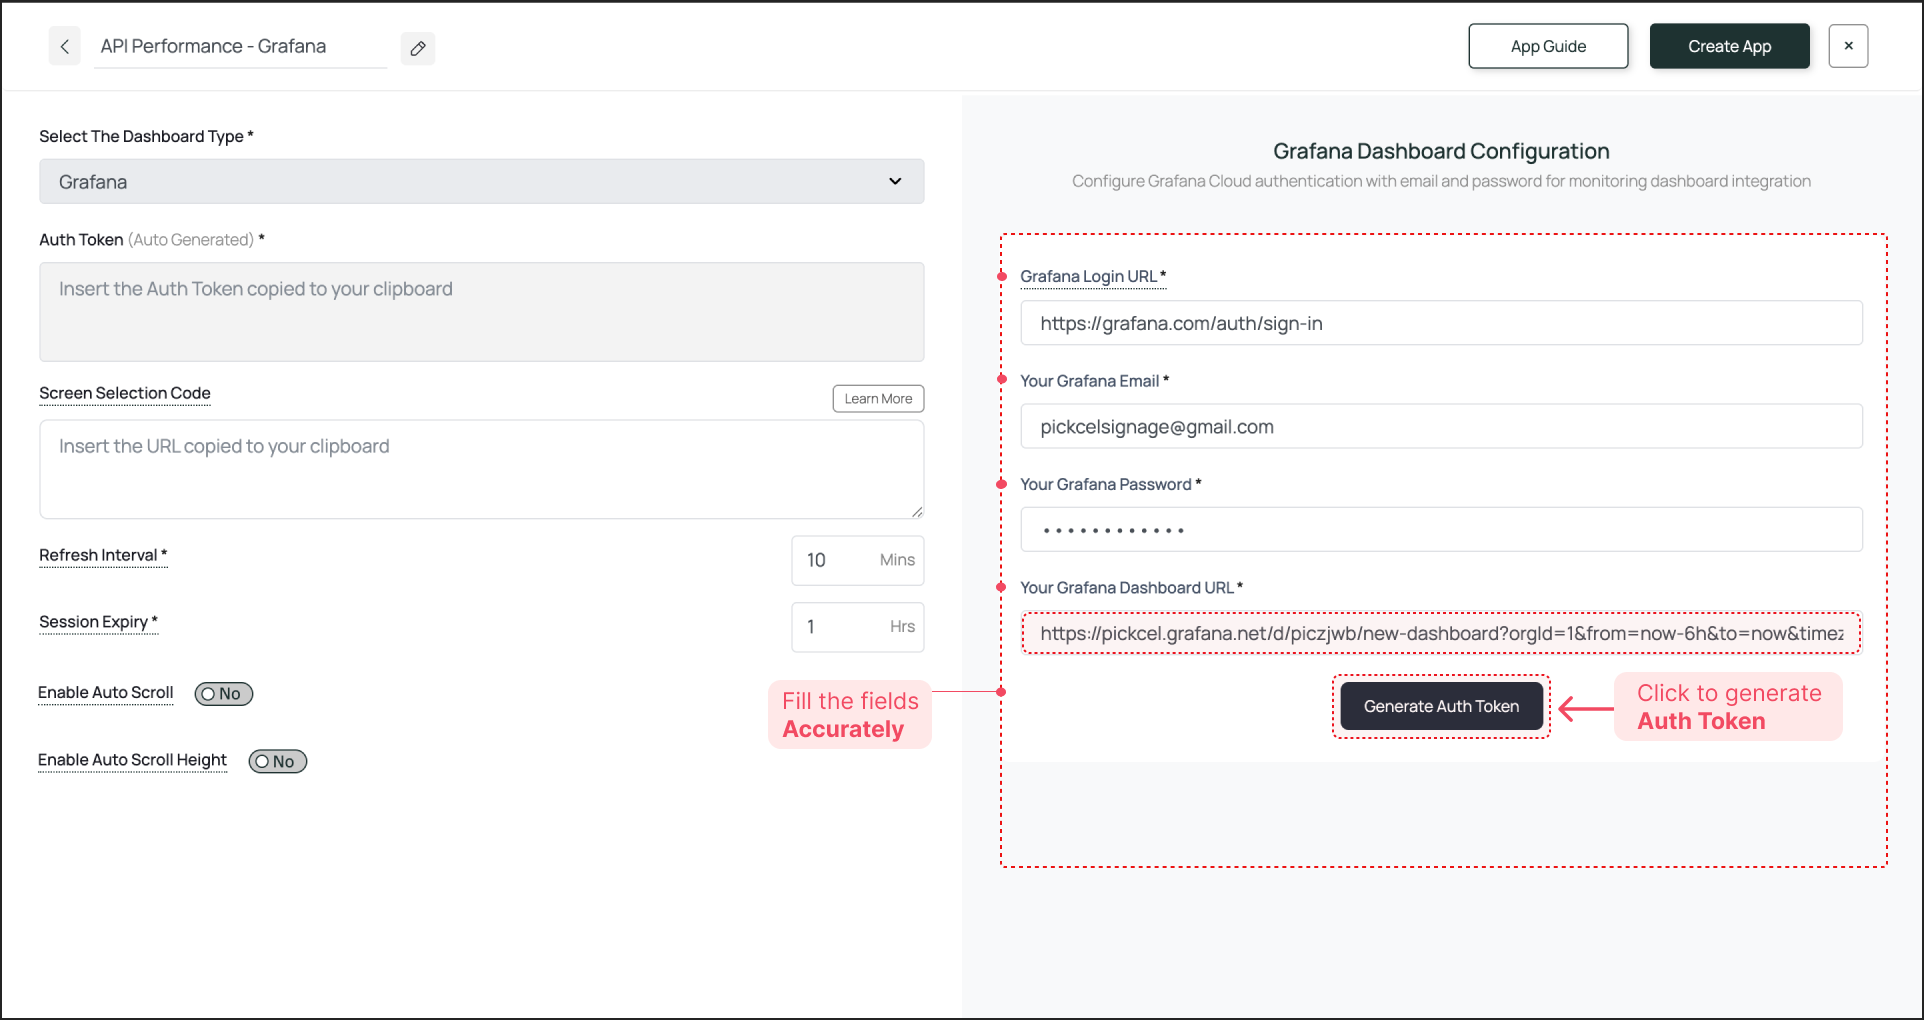Click Generate Auth Token button
Image resolution: width=1924 pixels, height=1020 pixels.
pyautogui.click(x=1441, y=707)
